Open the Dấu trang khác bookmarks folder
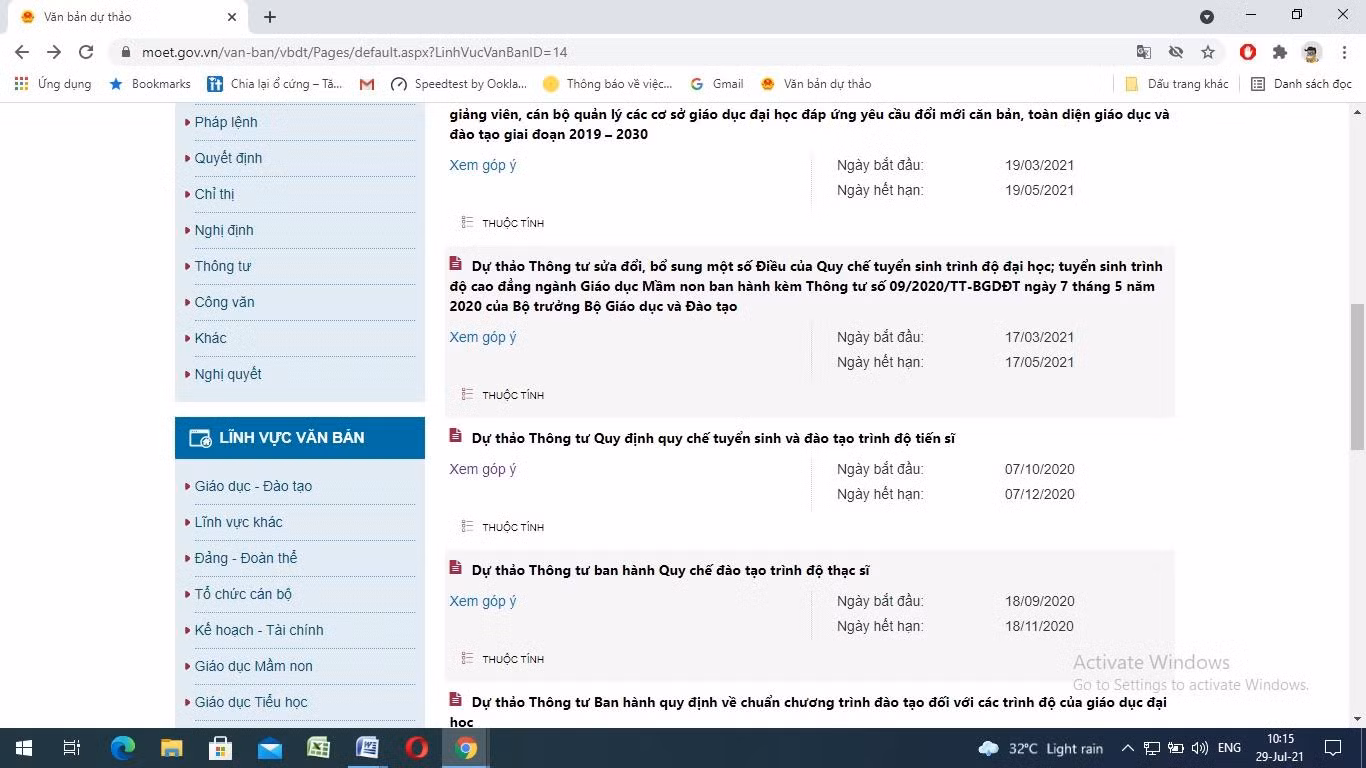 tap(1177, 84)
